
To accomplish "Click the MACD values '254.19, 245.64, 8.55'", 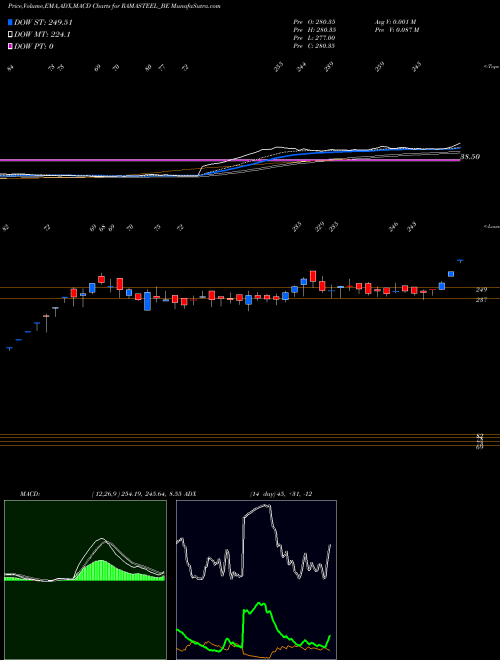I will [x=153, y=494].
